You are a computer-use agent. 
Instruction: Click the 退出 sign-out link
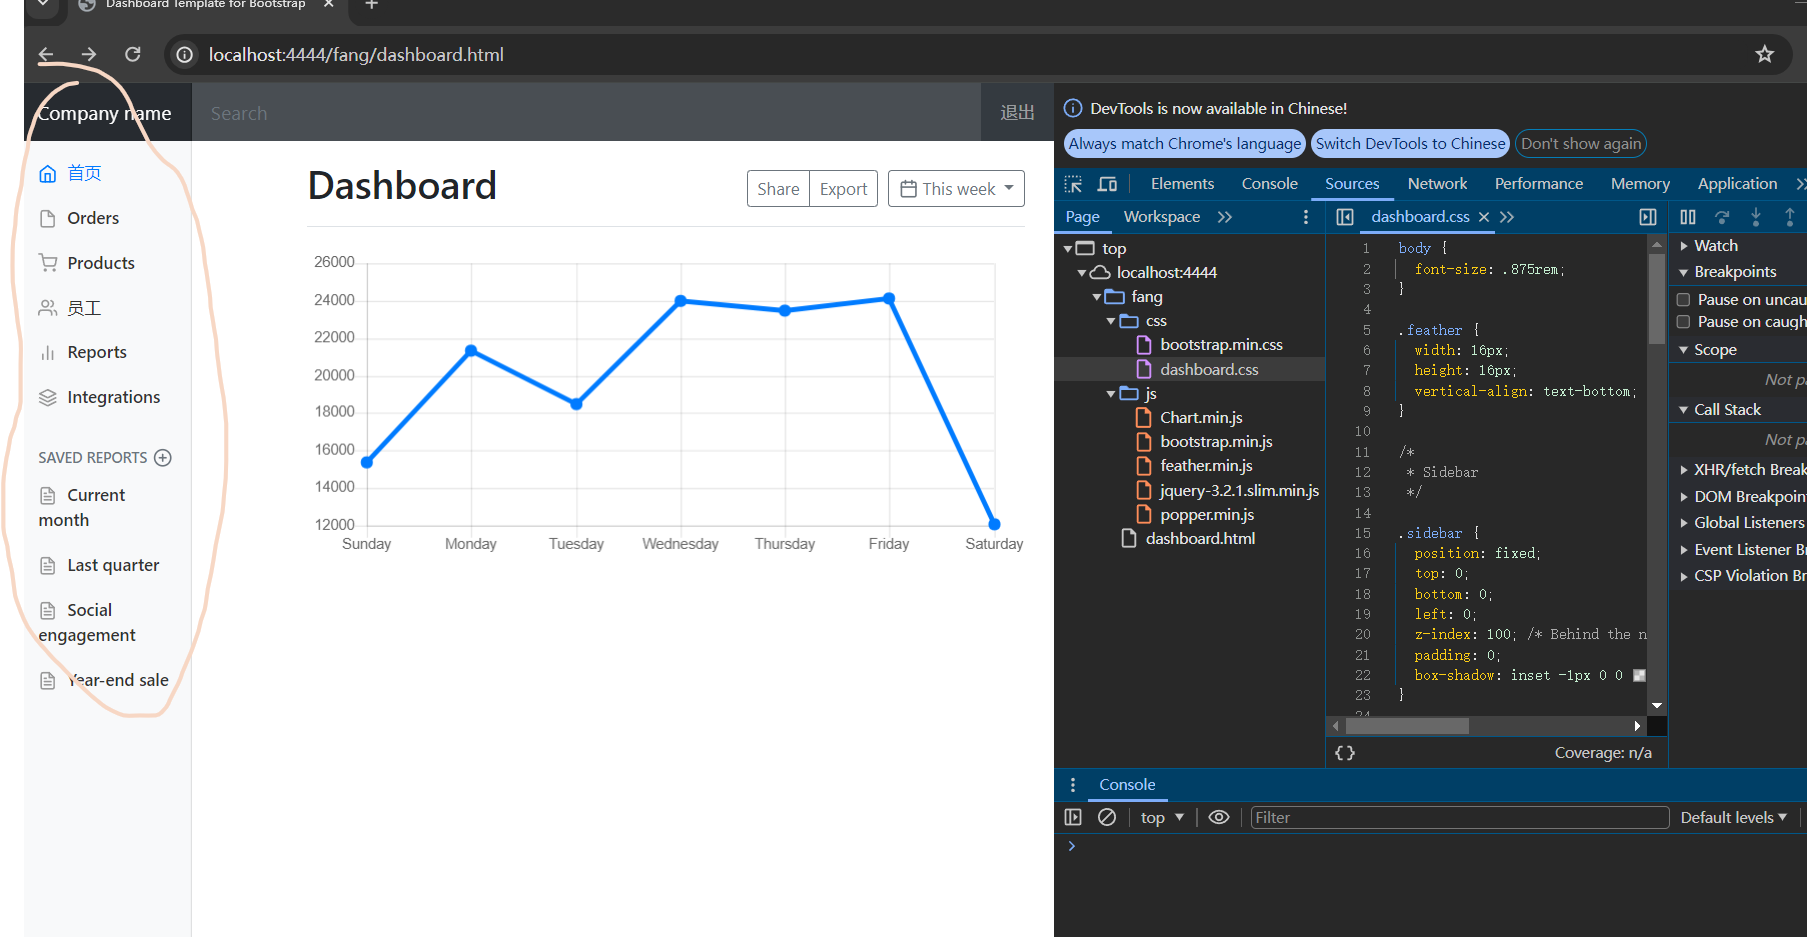[x=1017, y=113]
